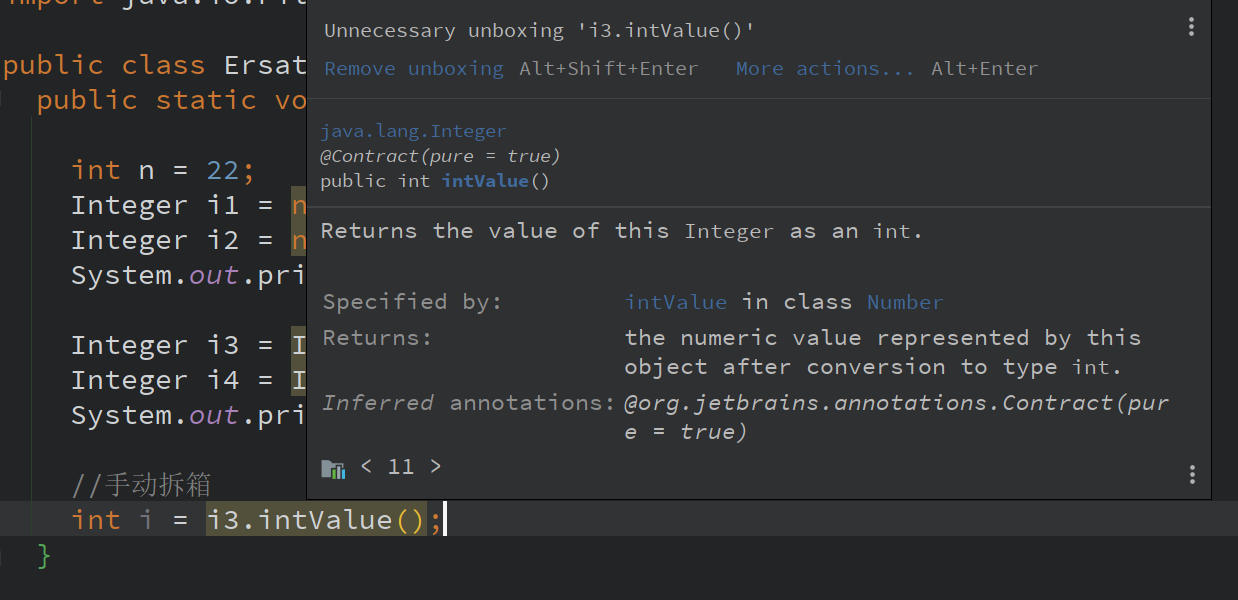
Task: Click the inferred org.jetbrains.annotations.Contract annotation text
Action: (x=896, y=402)
